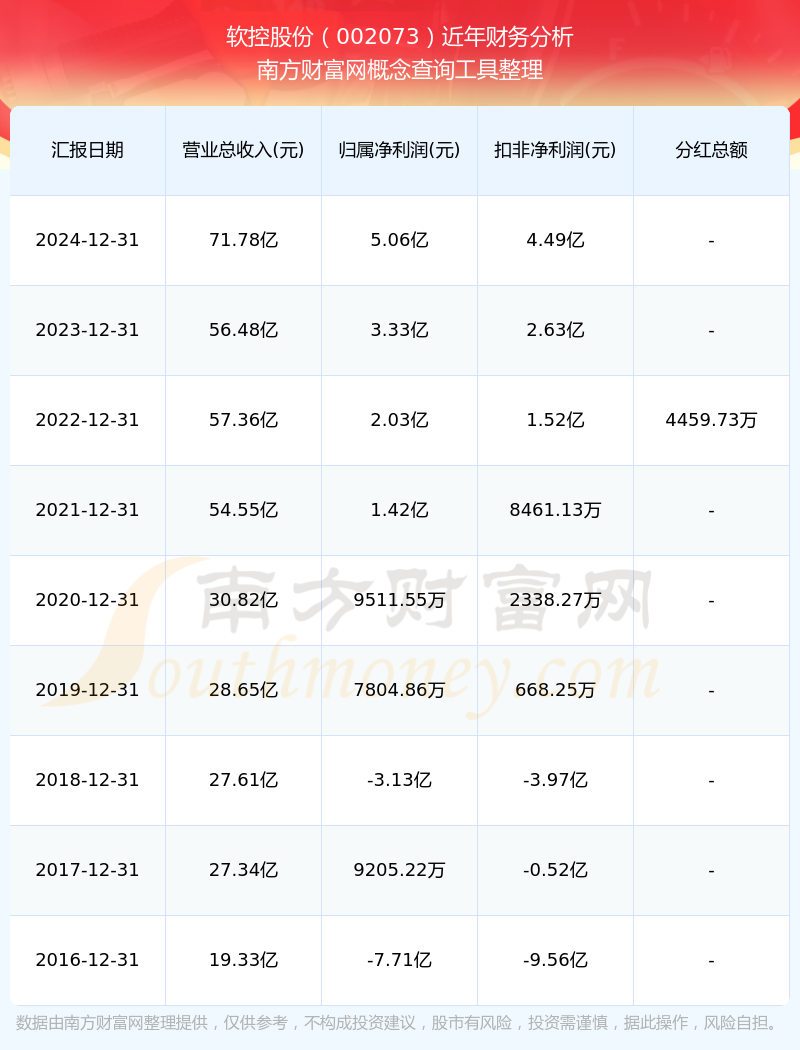Image resolution: width=800 pixels, height=1050 pixels.
Task: Click the value -9.56亿
Action: (x=556, y=960)
